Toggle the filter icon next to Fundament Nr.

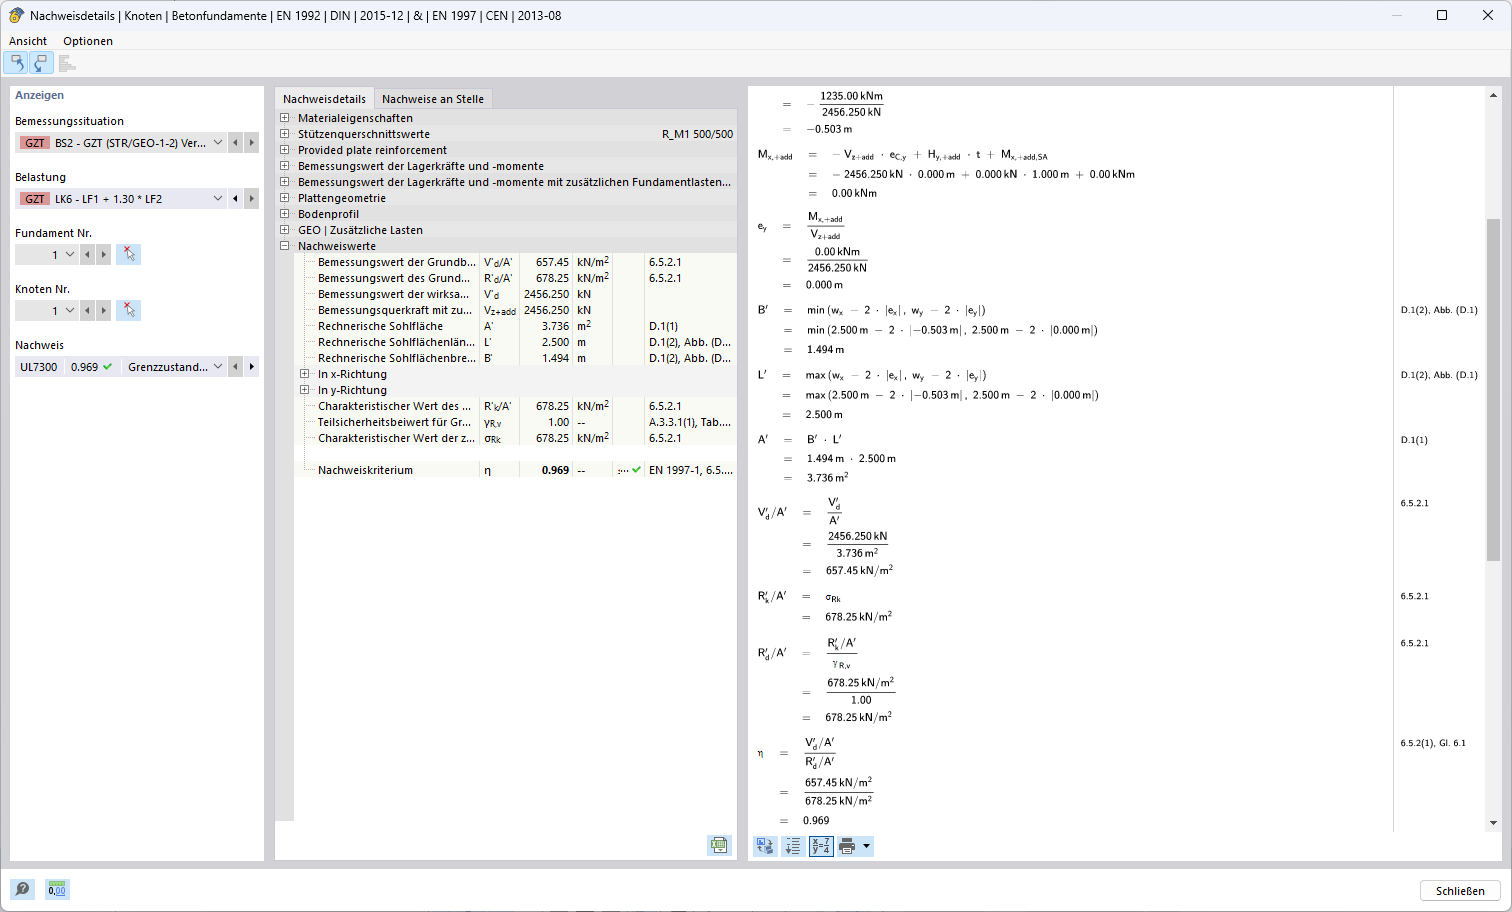point(128,254)
